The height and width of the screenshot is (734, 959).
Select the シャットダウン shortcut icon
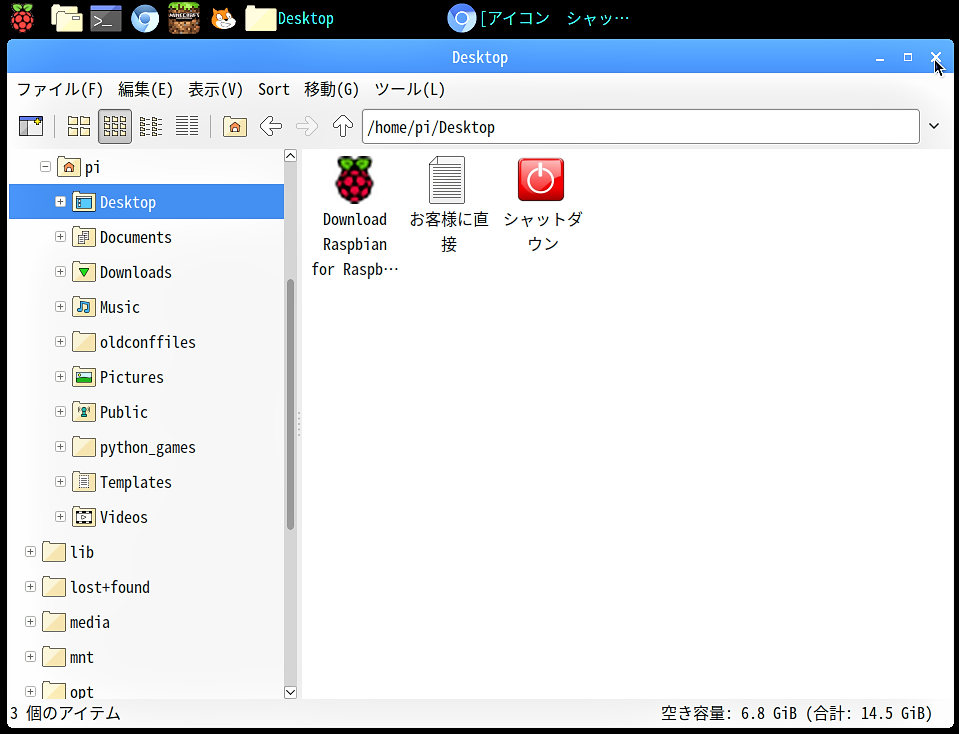[x=541, y=180]
